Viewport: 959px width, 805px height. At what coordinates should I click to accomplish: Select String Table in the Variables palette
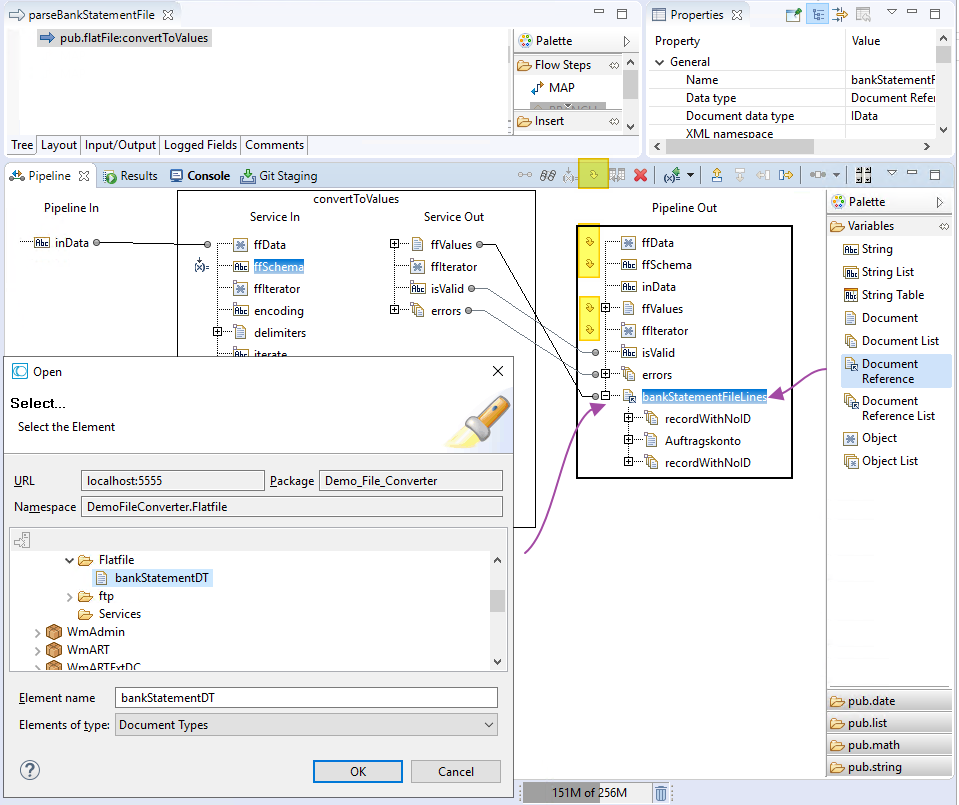coord(889,294)
